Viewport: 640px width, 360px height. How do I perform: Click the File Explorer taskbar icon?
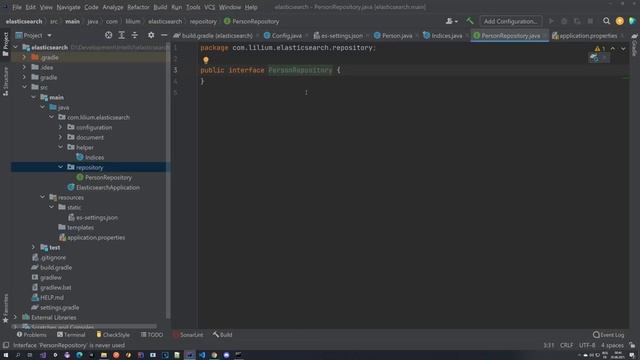point(104,355)
